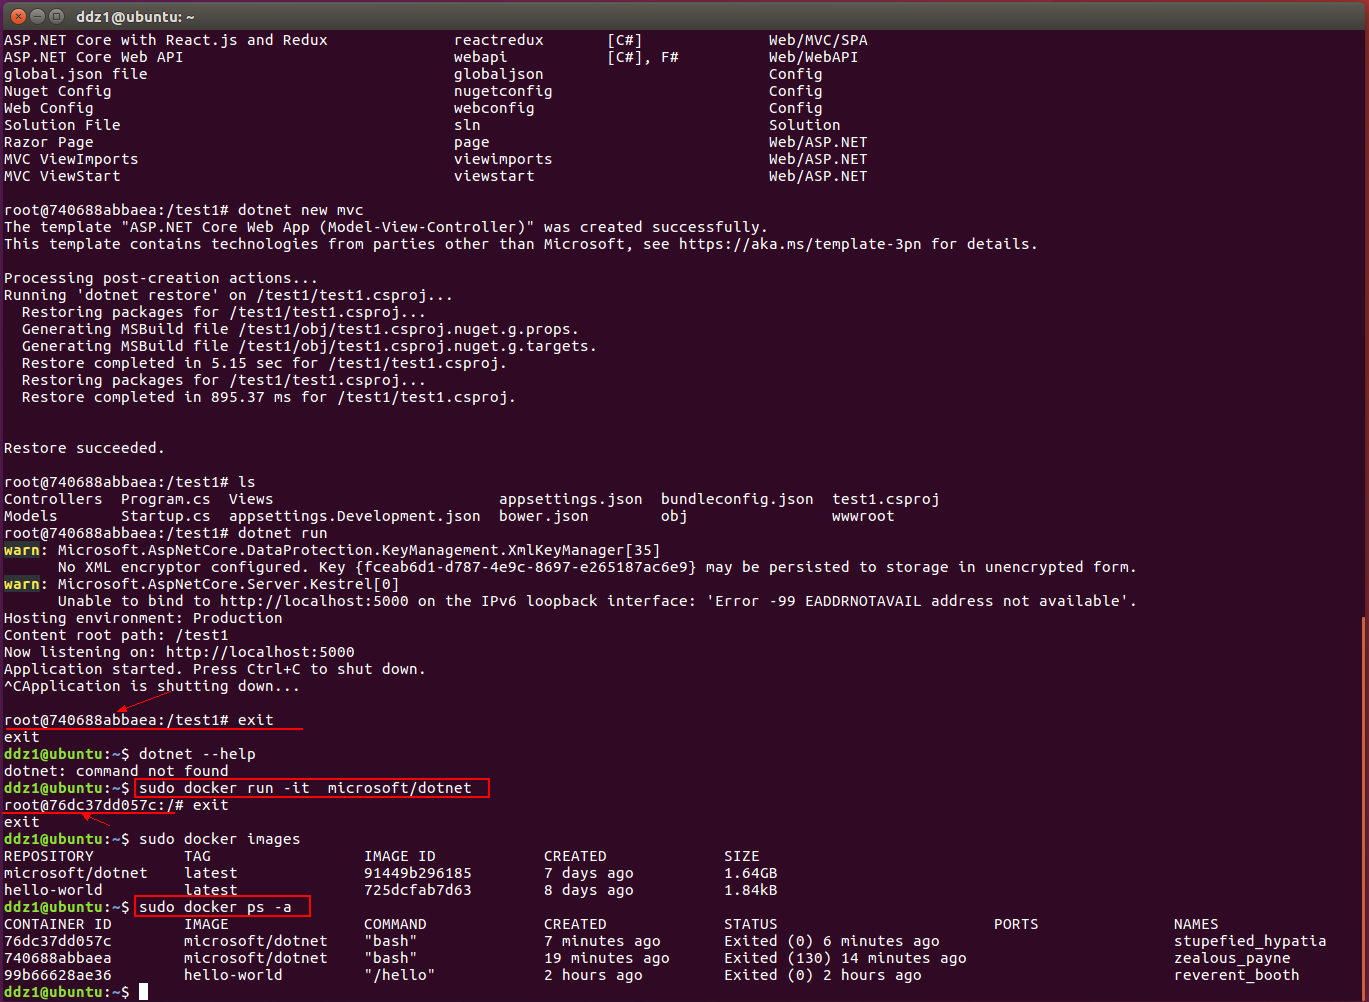The height and width of the screenshot is (1002, 1369).
Task: Click image ID 91449b296185
Action: [x=418, y=873]
